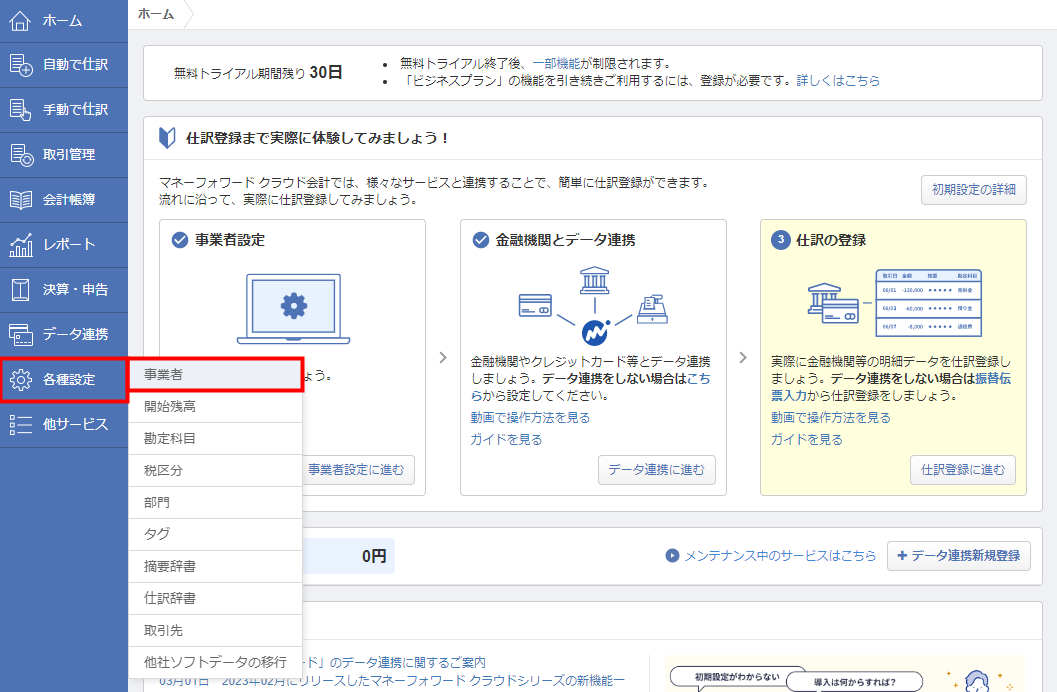Open 取引管理 menu
Image resolution: width=1057 pixels, height=692 pixels.
click(x=63, y=155)
